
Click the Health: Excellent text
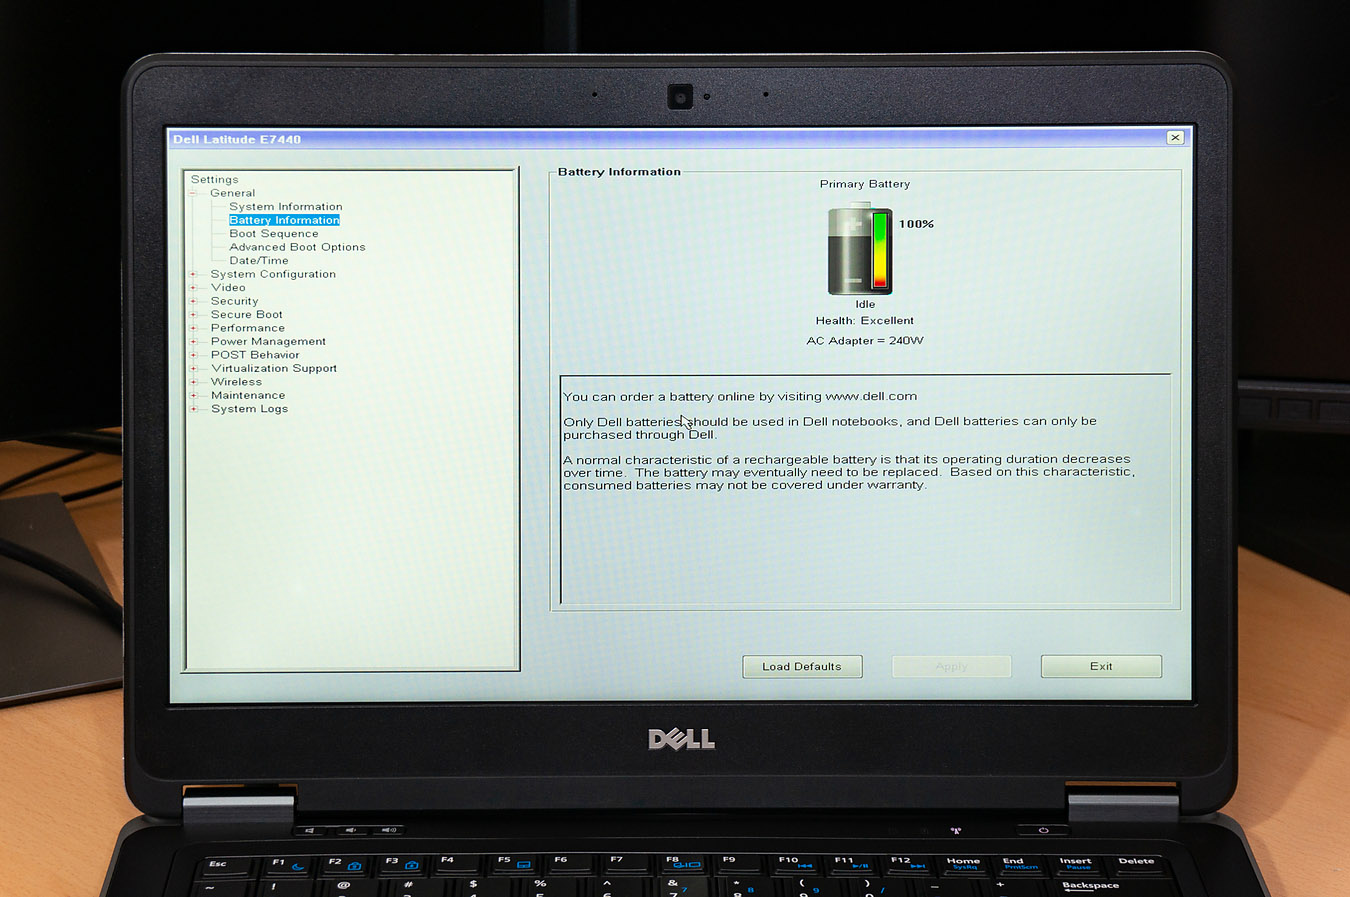click(x=865, y=321)
